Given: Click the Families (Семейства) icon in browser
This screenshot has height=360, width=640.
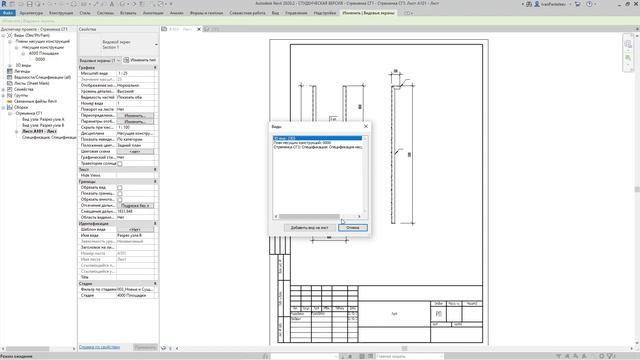Looking at the screenshot, I should 10,89.
